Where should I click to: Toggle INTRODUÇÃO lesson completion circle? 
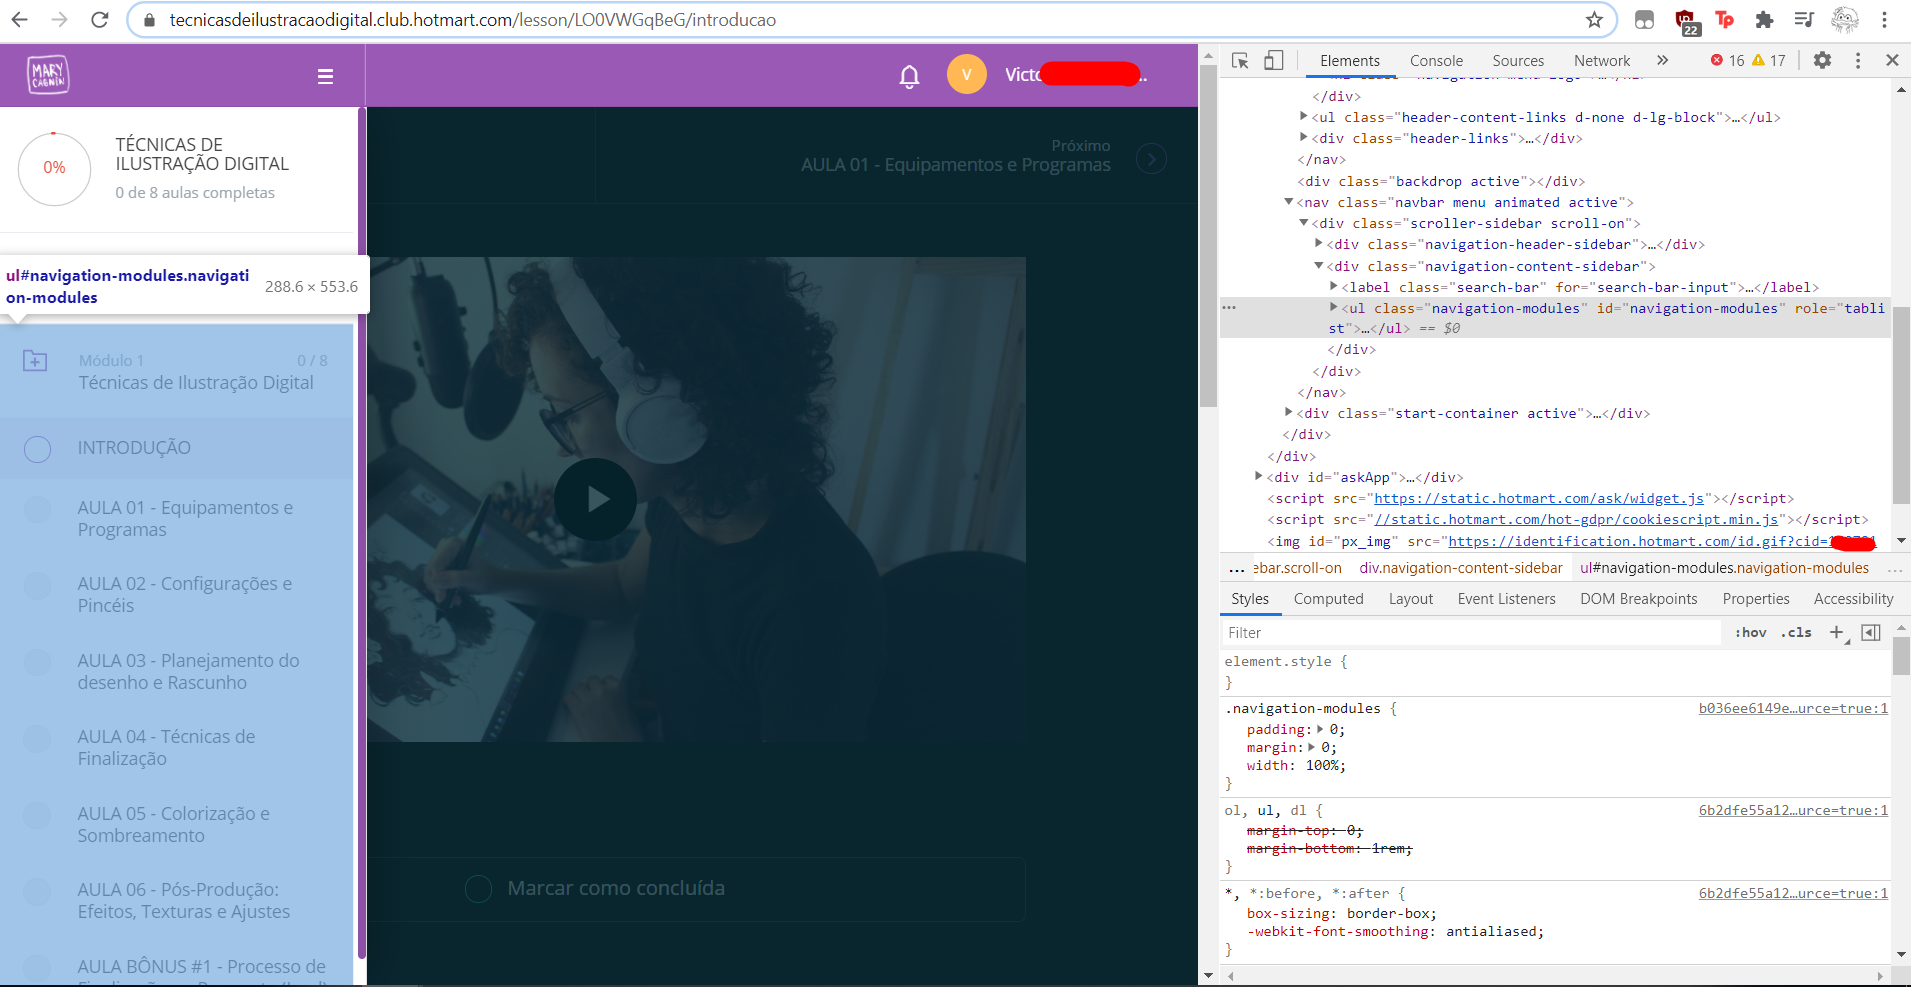[38, 449]
